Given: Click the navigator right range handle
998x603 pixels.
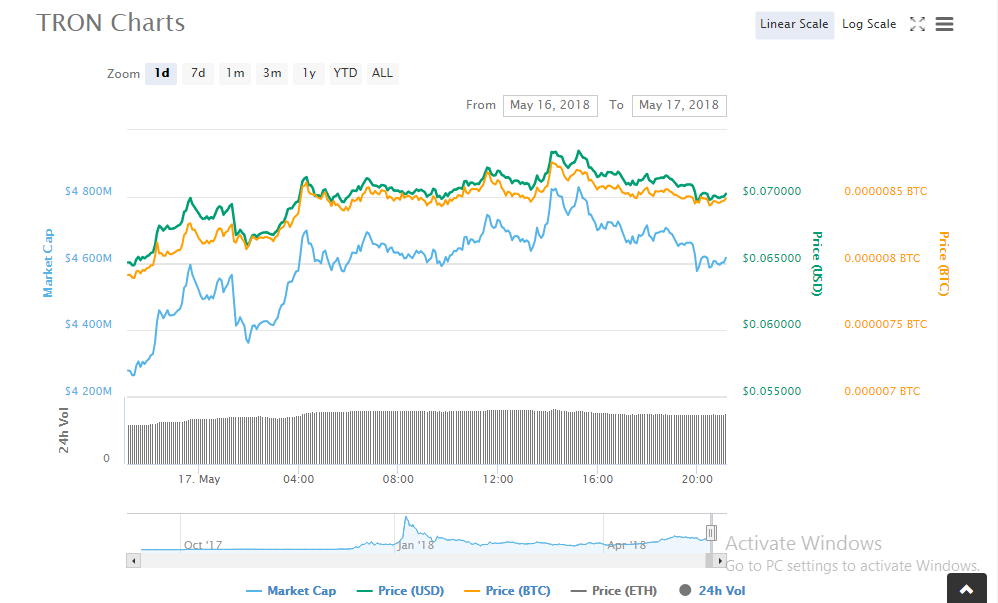Looking at the screenshot, I should (x=711, y=533).
